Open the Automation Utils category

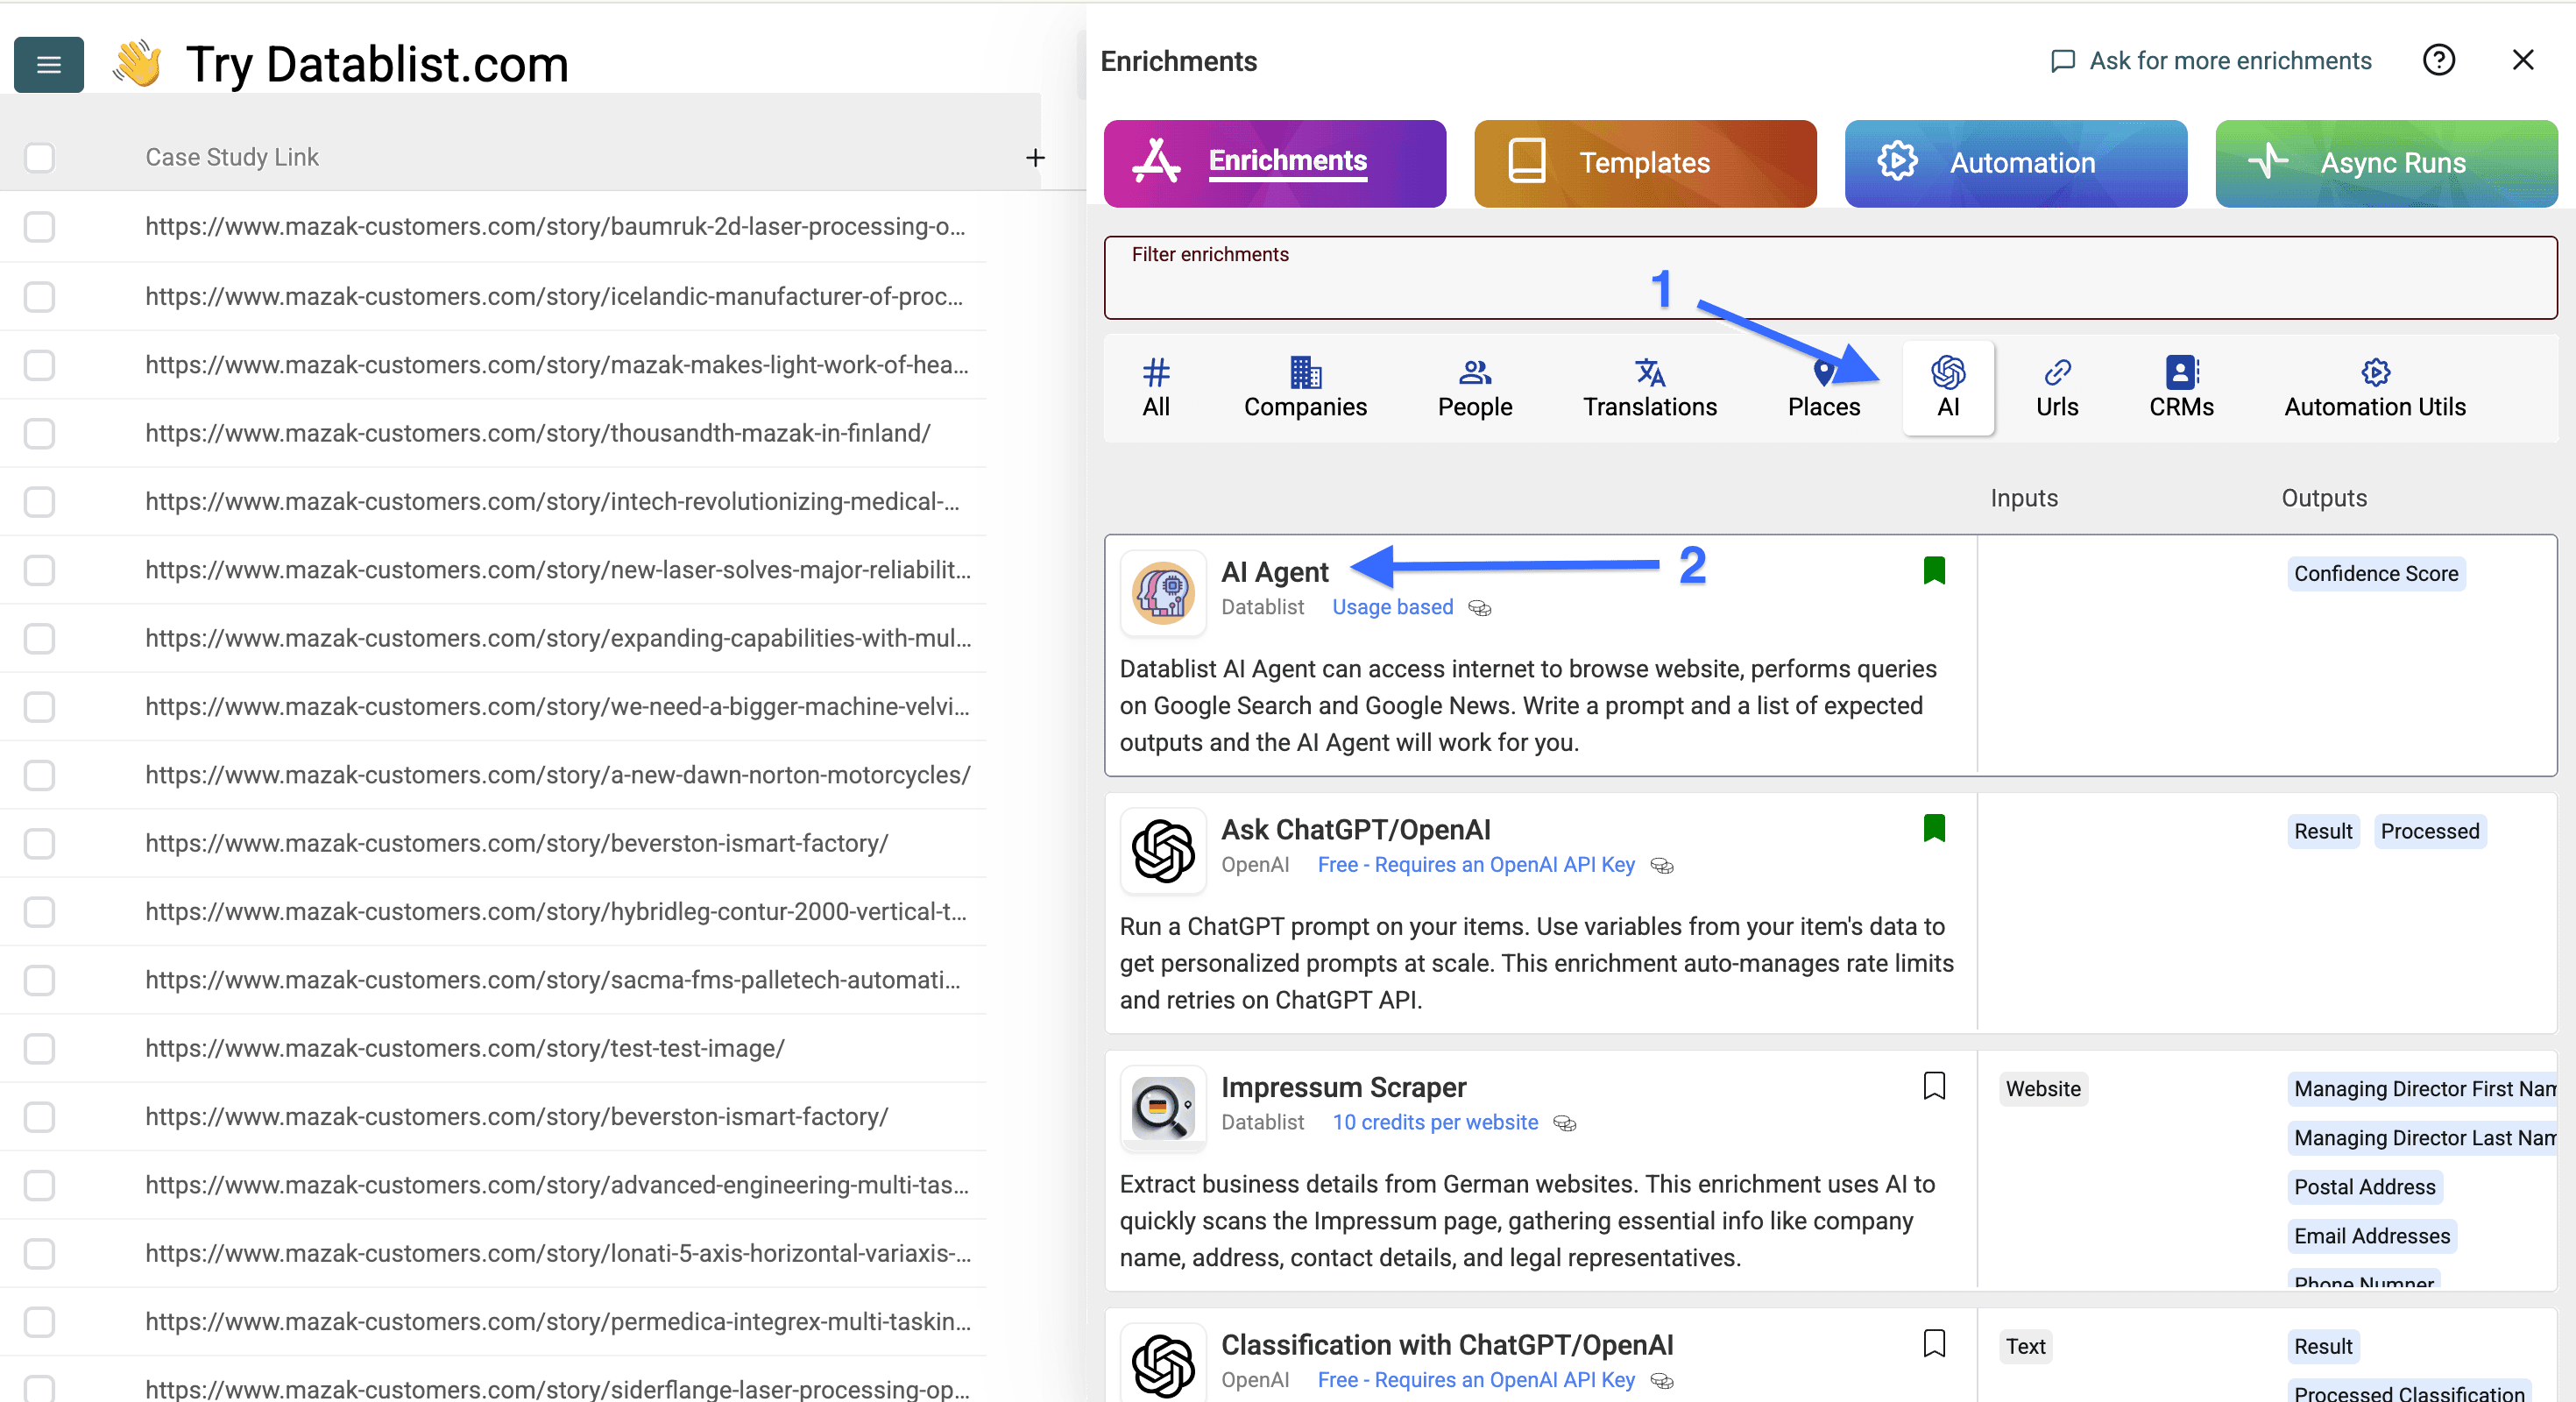2375,385
